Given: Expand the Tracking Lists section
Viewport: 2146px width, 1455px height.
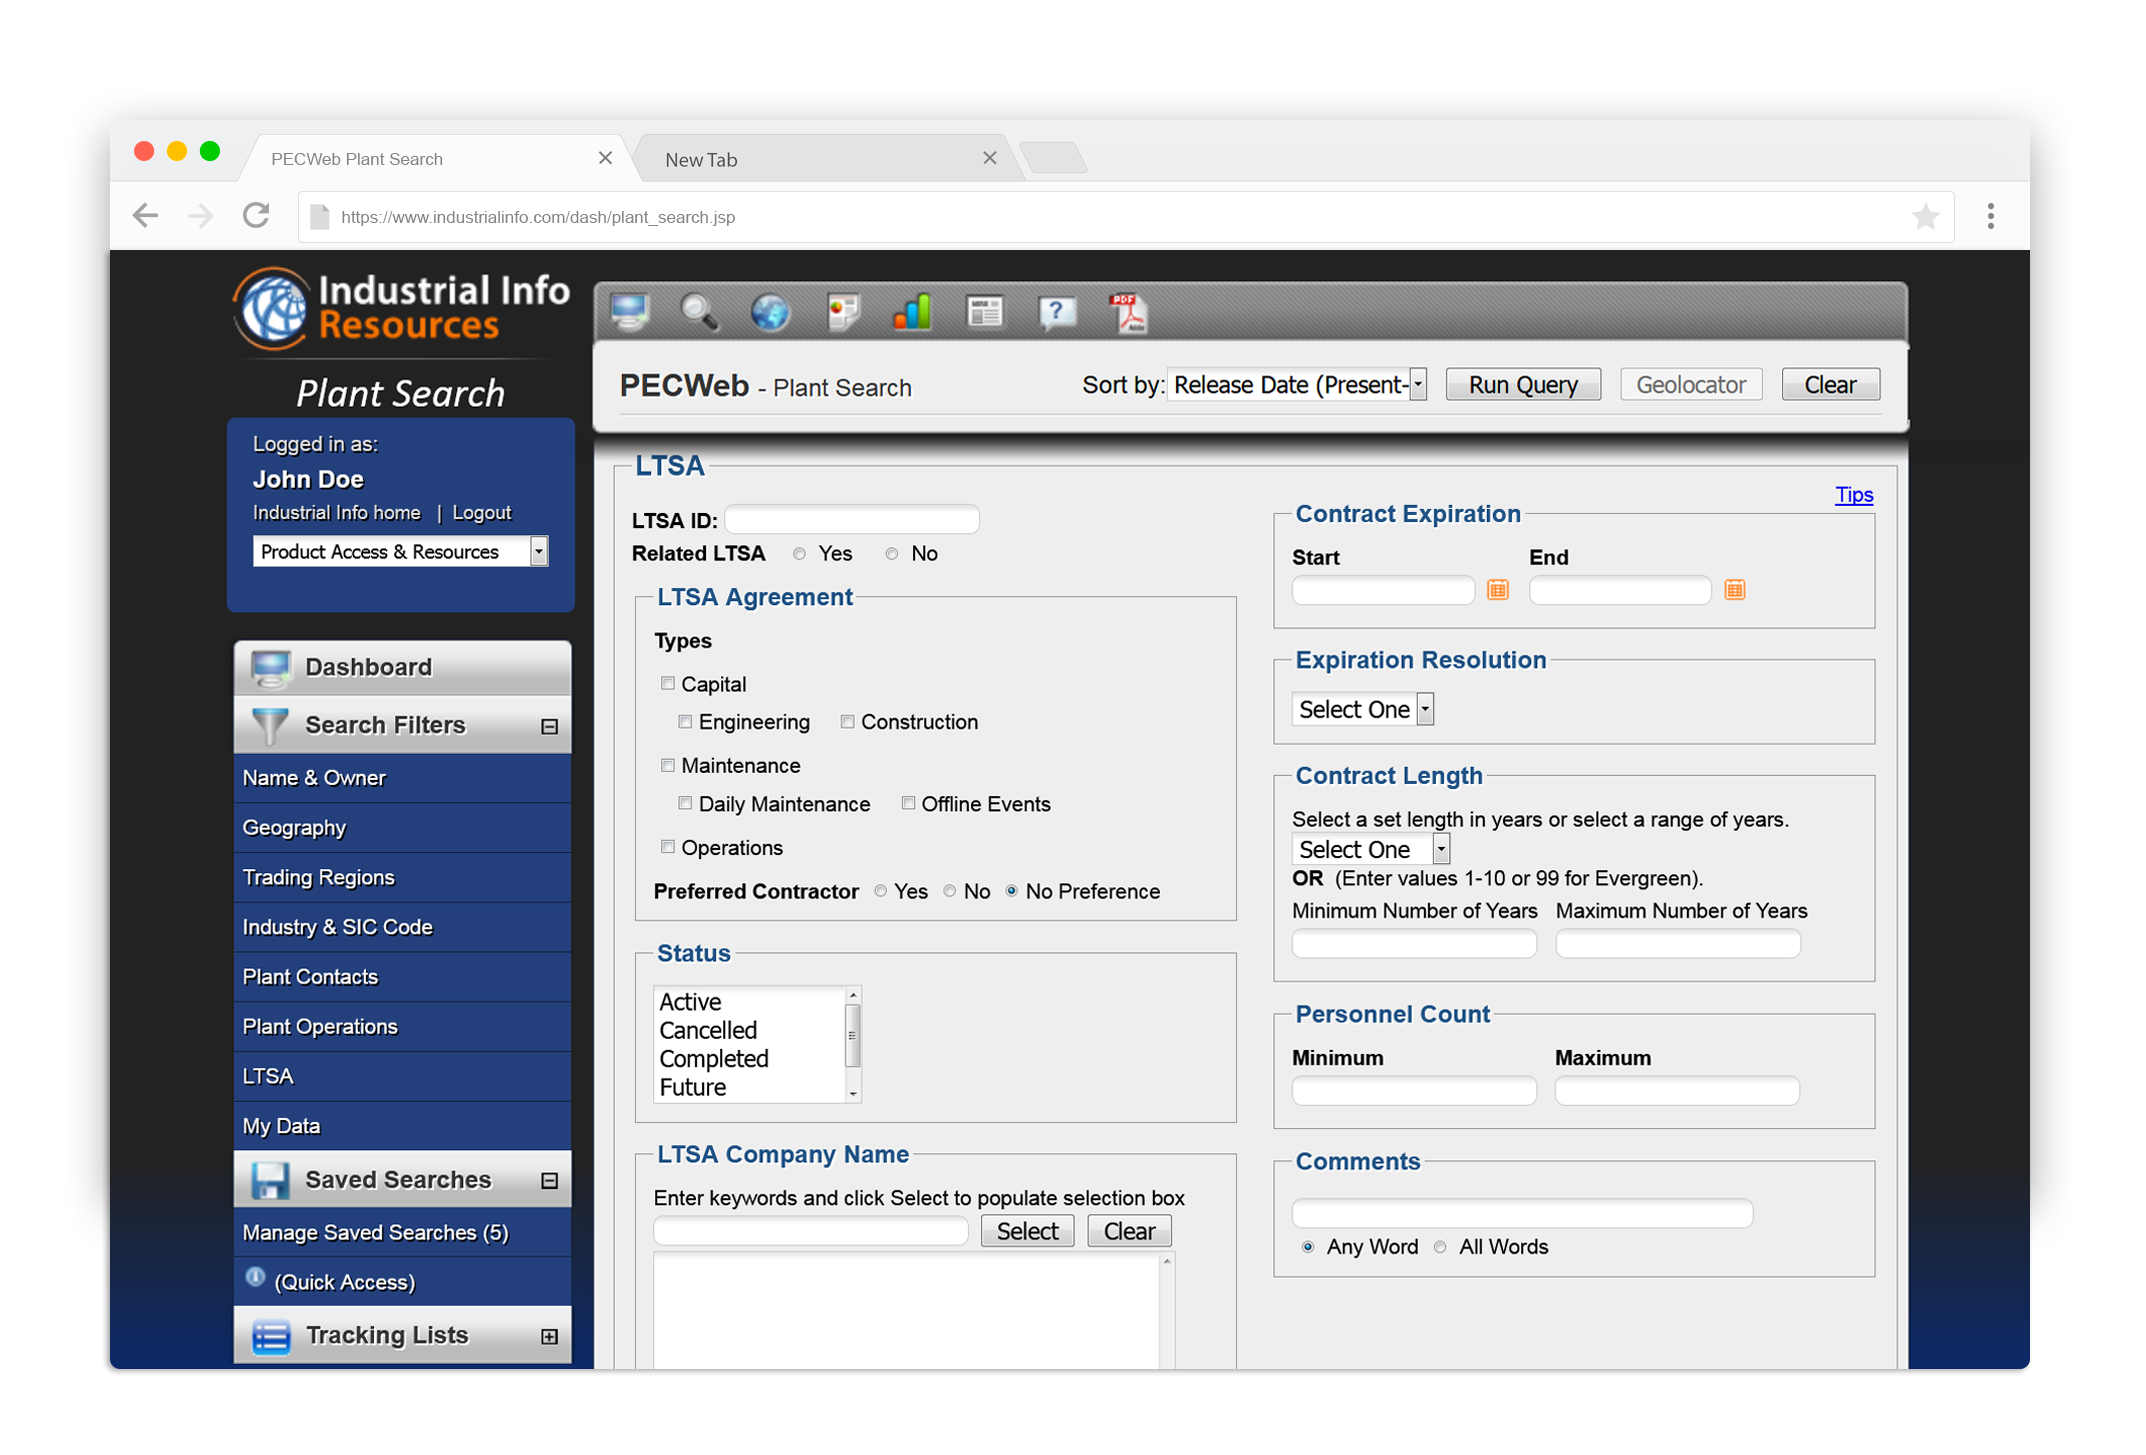Looking at the screenshot, I should pos(549,1337).
